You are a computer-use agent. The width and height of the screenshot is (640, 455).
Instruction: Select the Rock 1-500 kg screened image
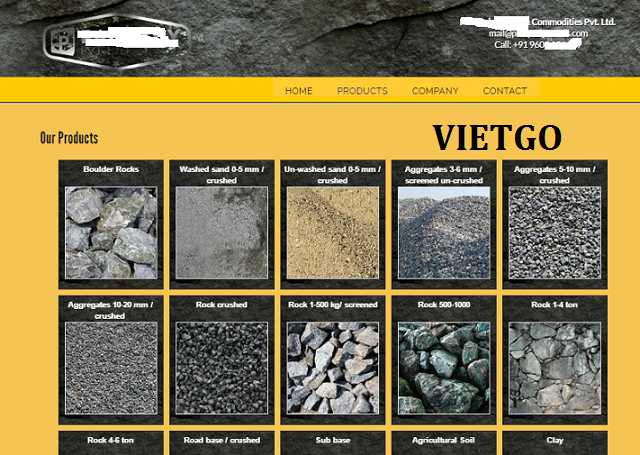tap(333, 368)
